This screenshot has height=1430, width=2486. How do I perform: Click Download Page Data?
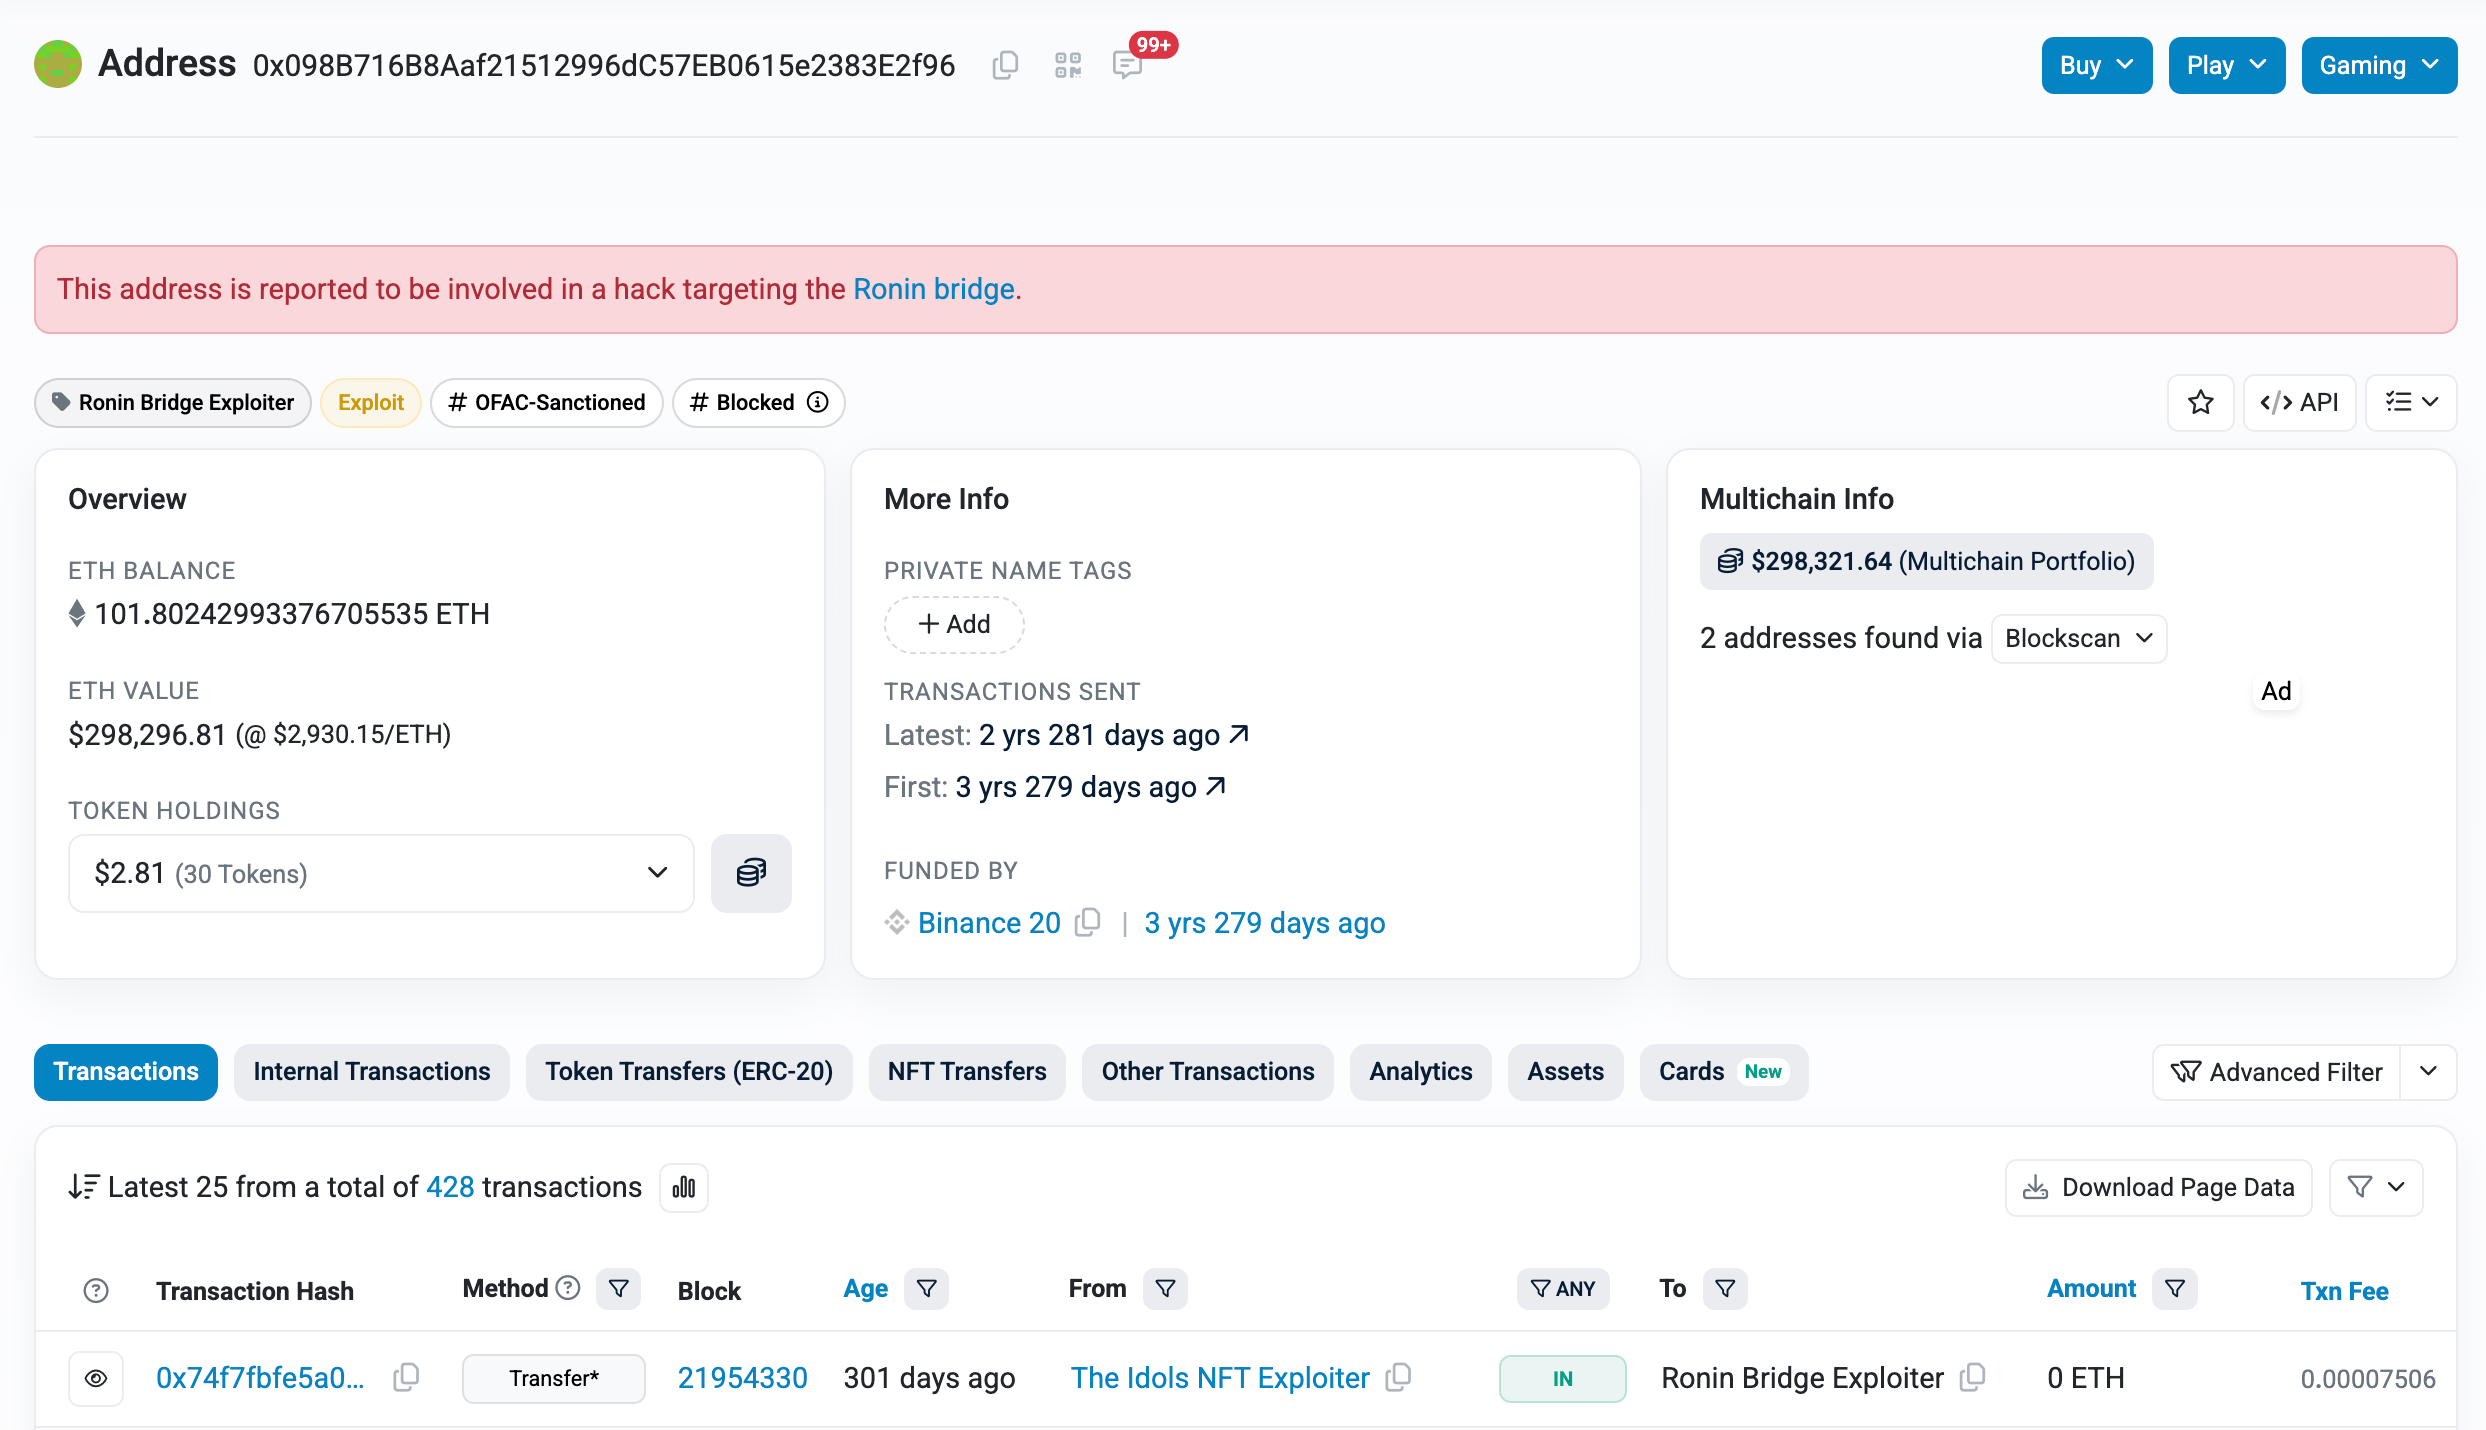2156,1187
